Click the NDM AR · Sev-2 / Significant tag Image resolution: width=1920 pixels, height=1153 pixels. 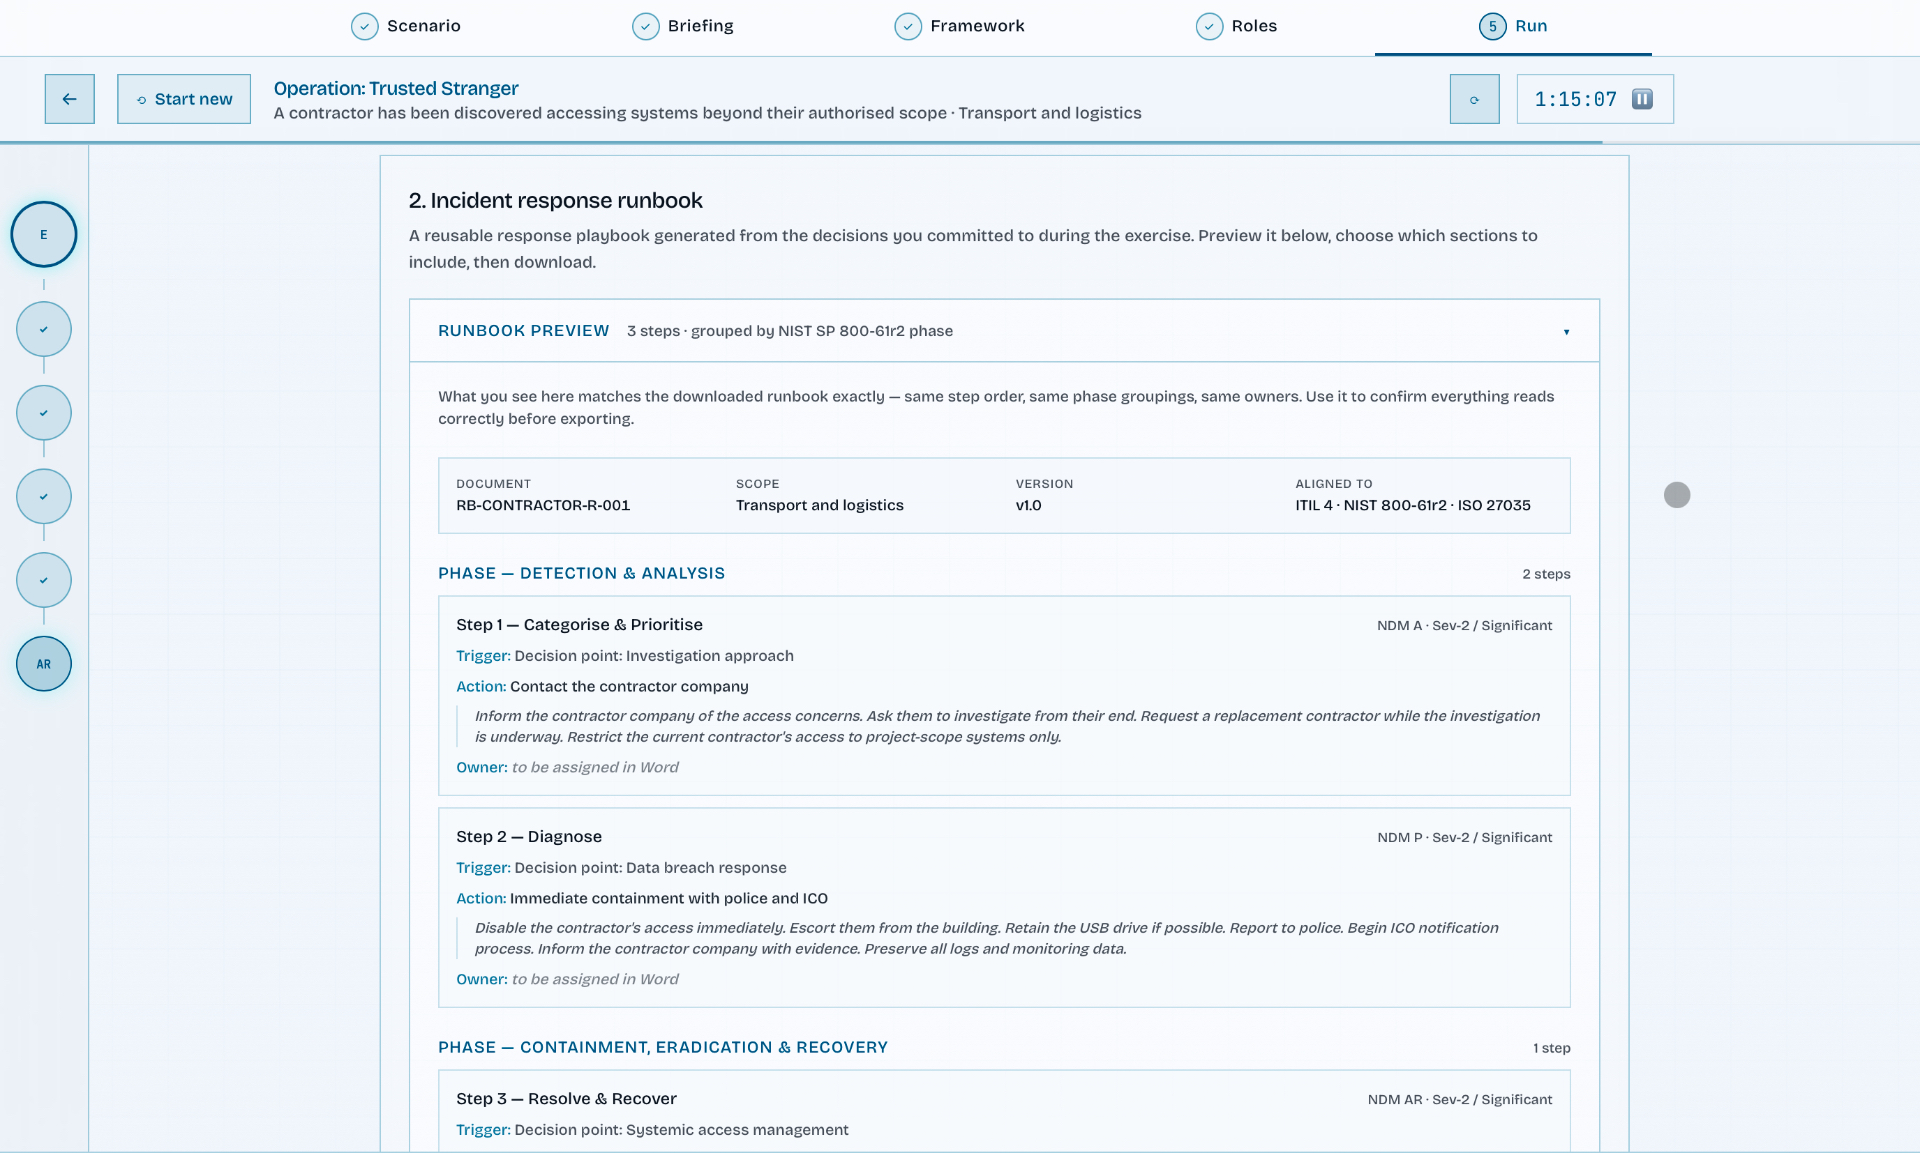coord(1460,1099)
